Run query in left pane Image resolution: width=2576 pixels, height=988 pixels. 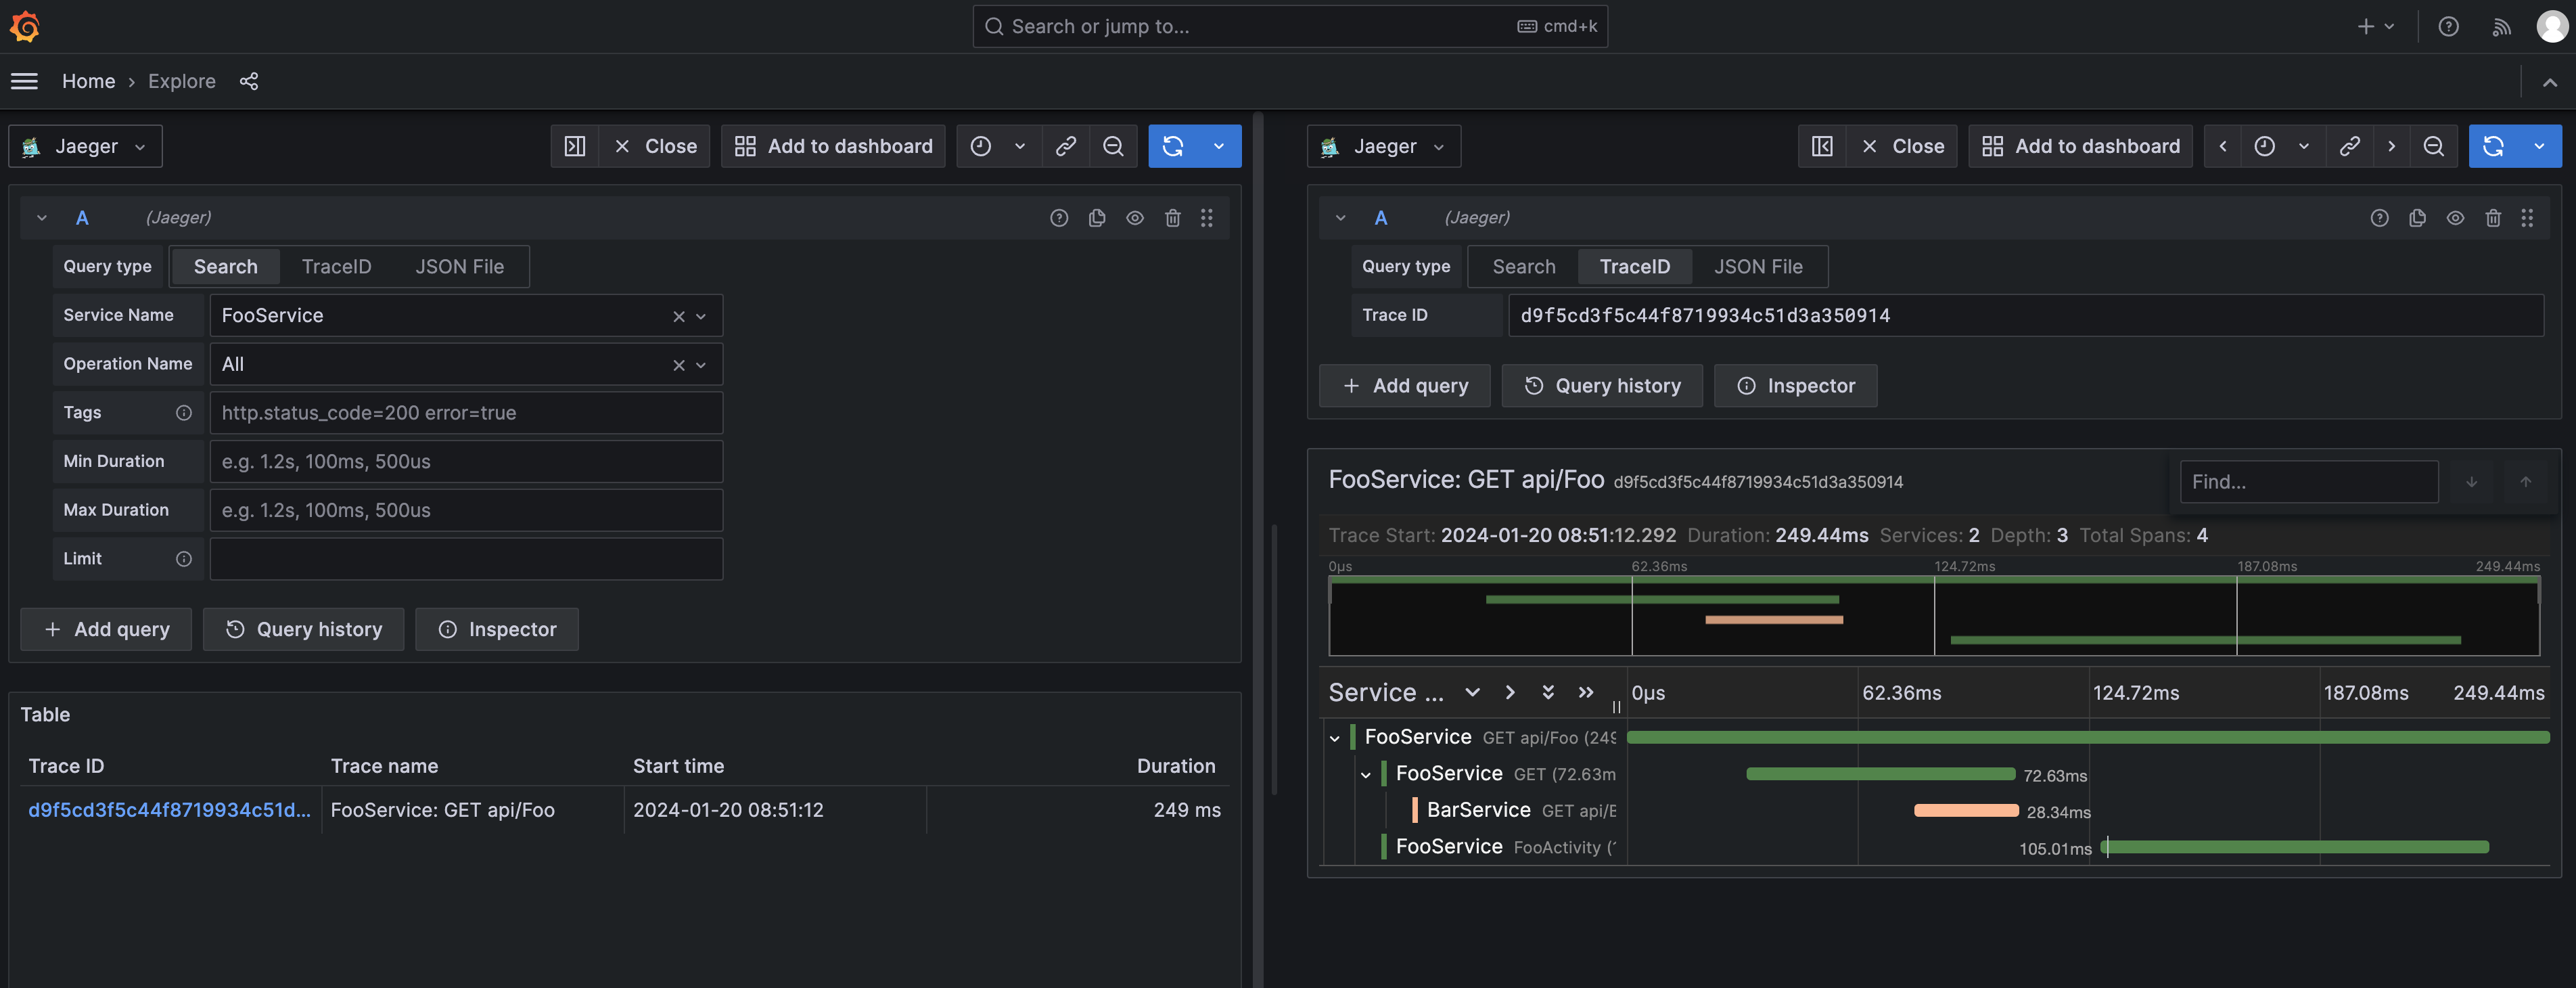click(x=1173, y=146)
